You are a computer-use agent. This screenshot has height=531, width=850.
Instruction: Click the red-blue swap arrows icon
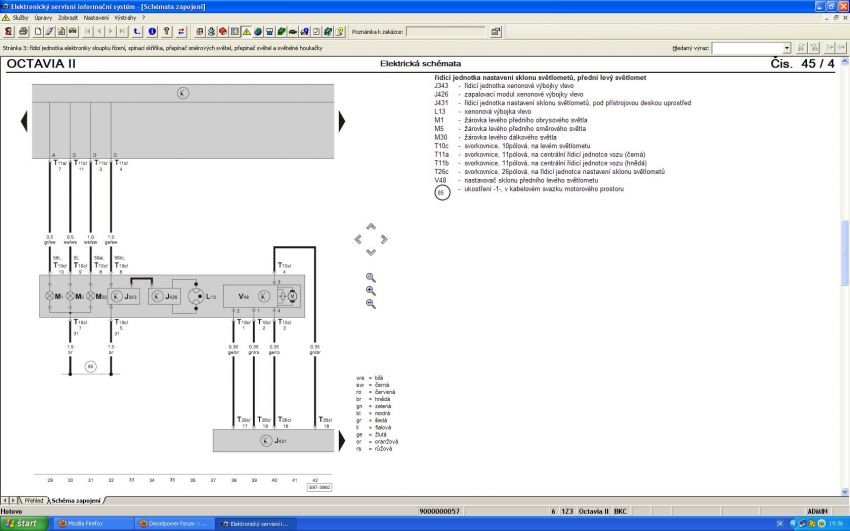point(182,31)
